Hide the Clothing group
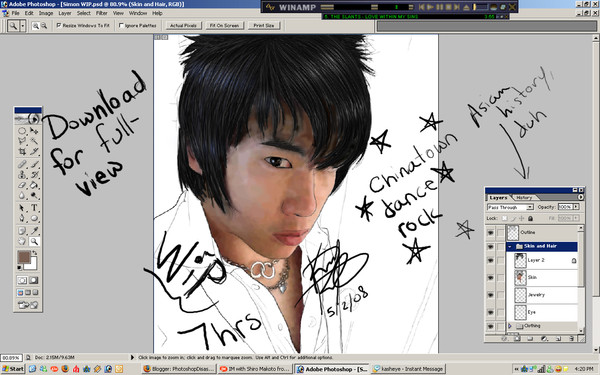 pos(491,326)
